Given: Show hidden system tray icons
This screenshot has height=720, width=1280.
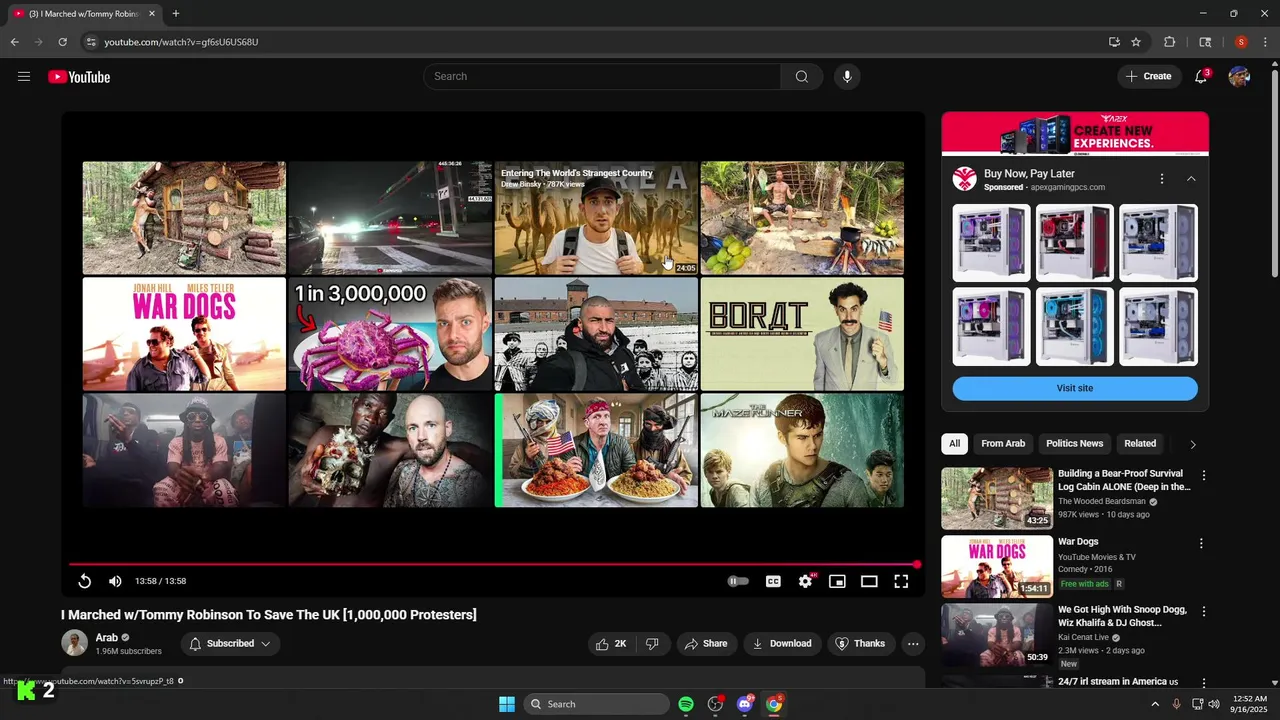Looking at the screenshot, I should tap(1155, 704).
